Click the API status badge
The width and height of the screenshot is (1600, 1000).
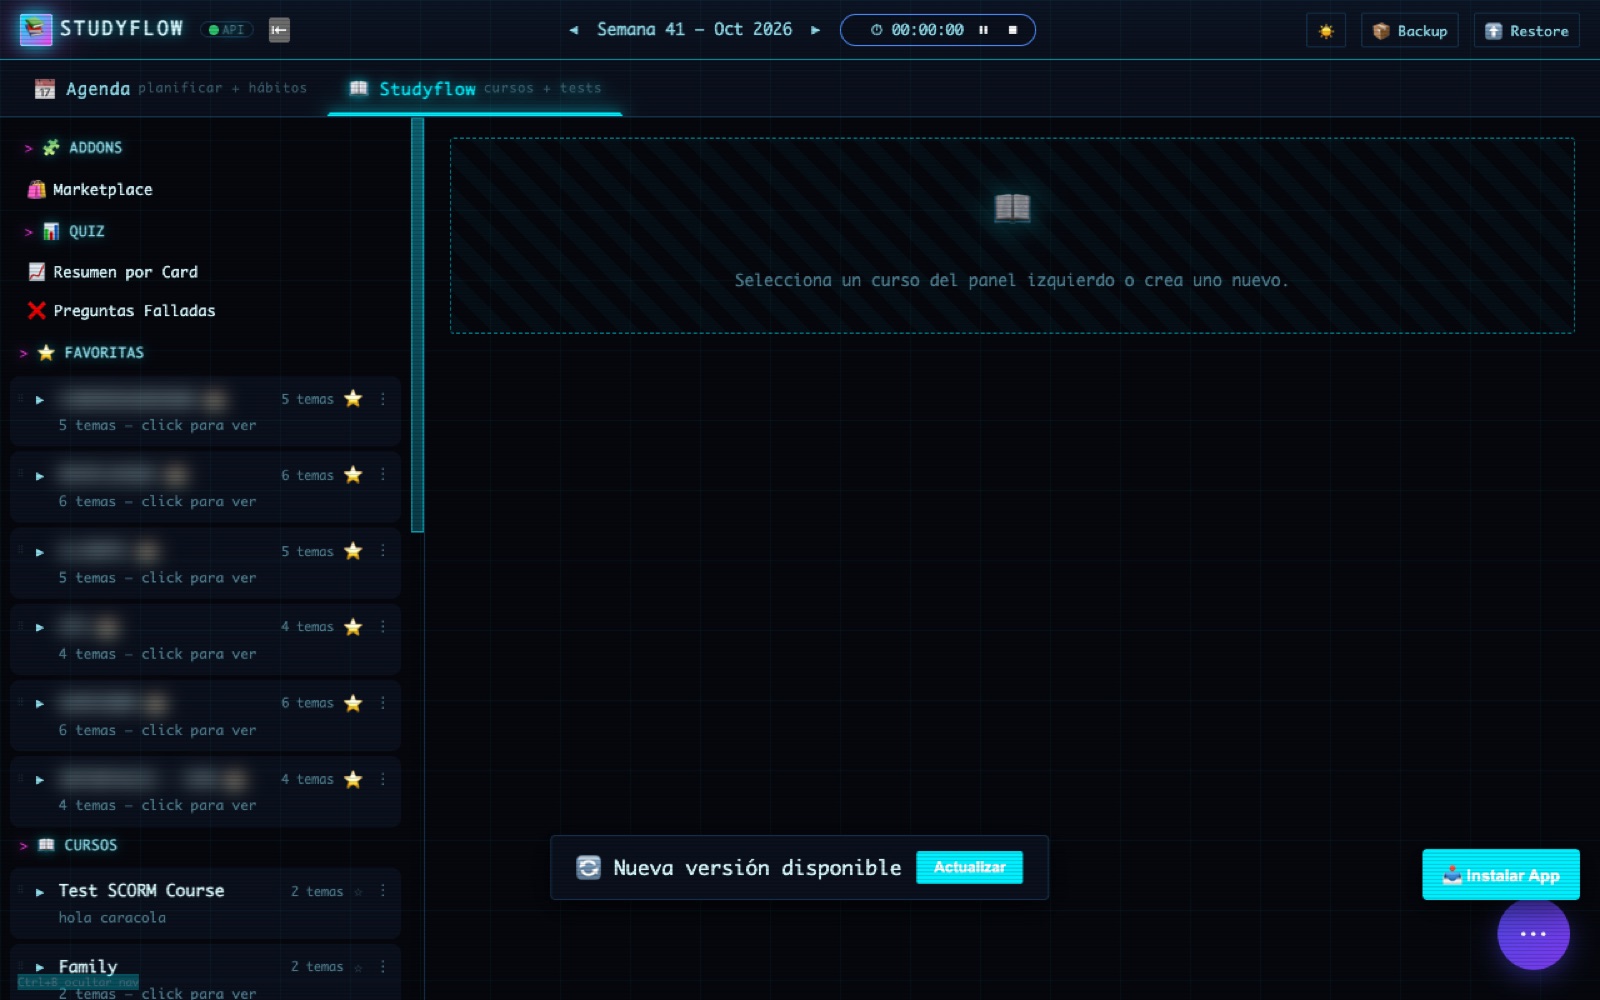[x=227, y=30]
